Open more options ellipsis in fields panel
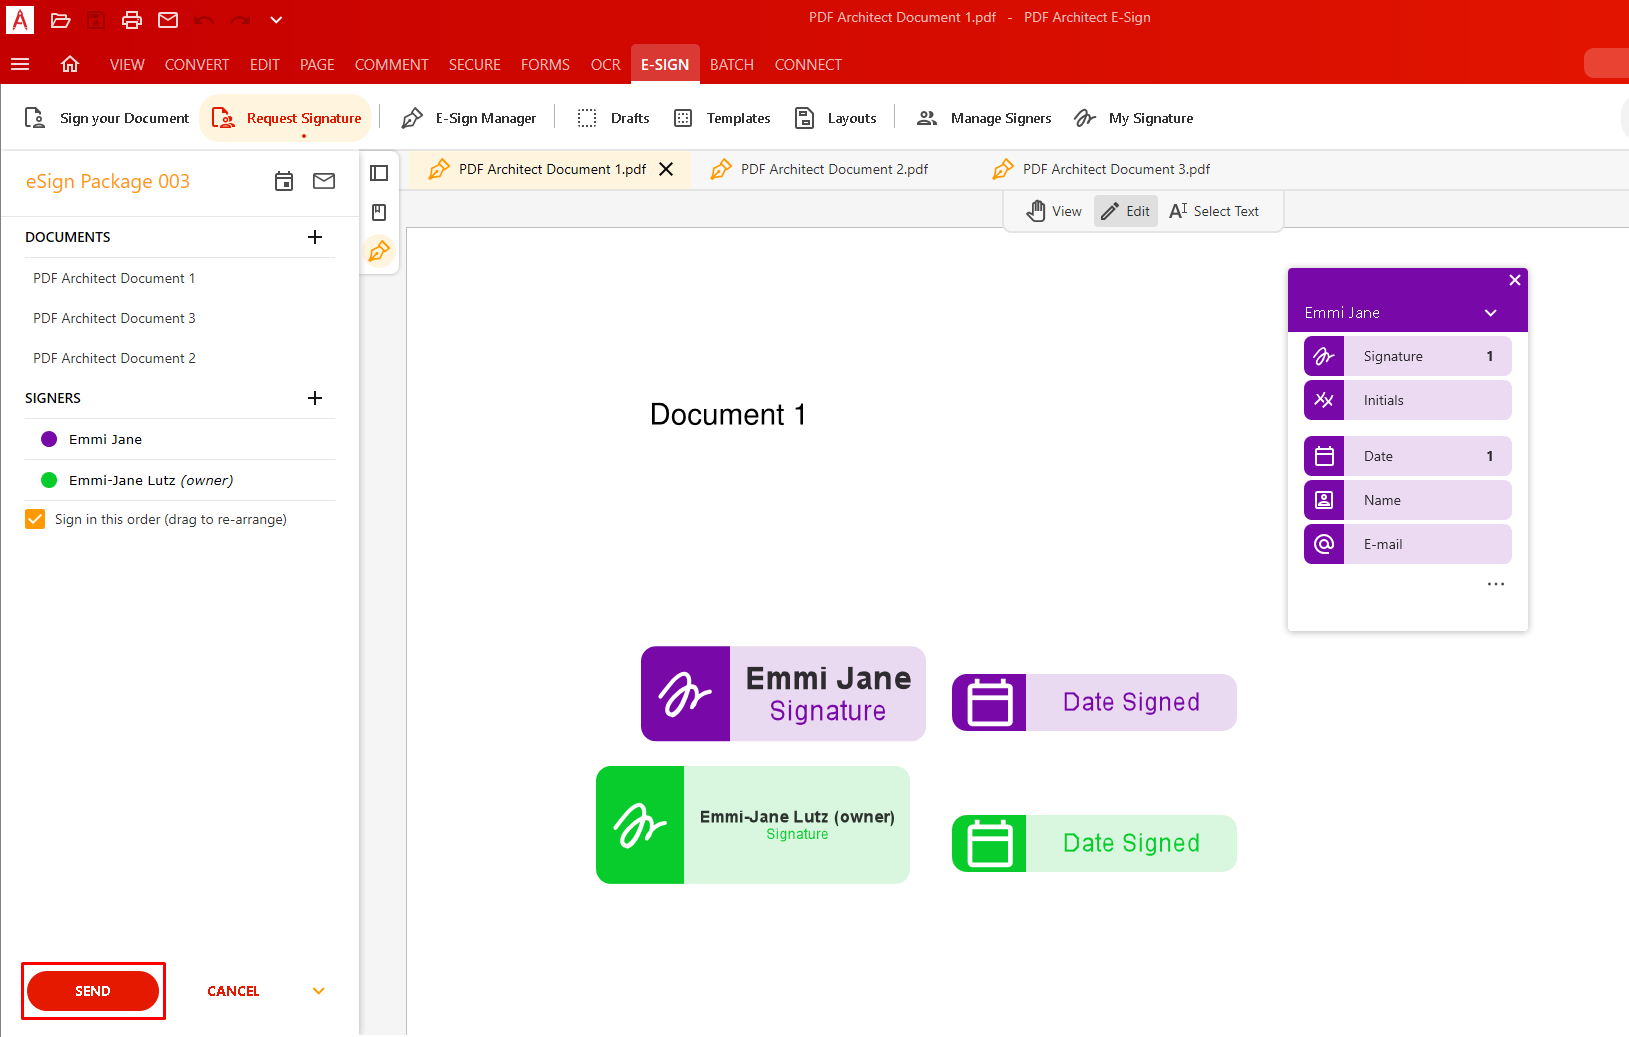The height and width of the screenshot is (1037, 1629). [1496, 584]
